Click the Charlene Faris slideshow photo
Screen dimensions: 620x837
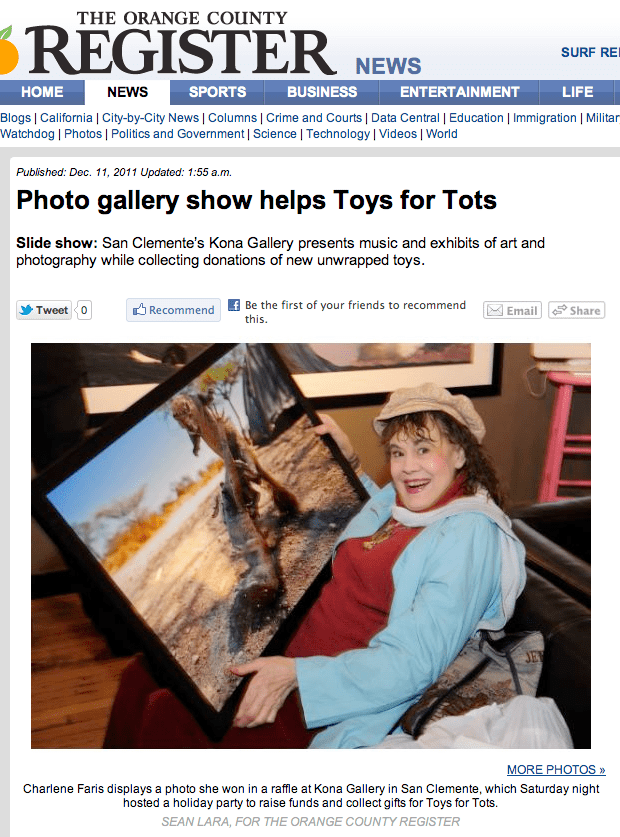point(311,546)
